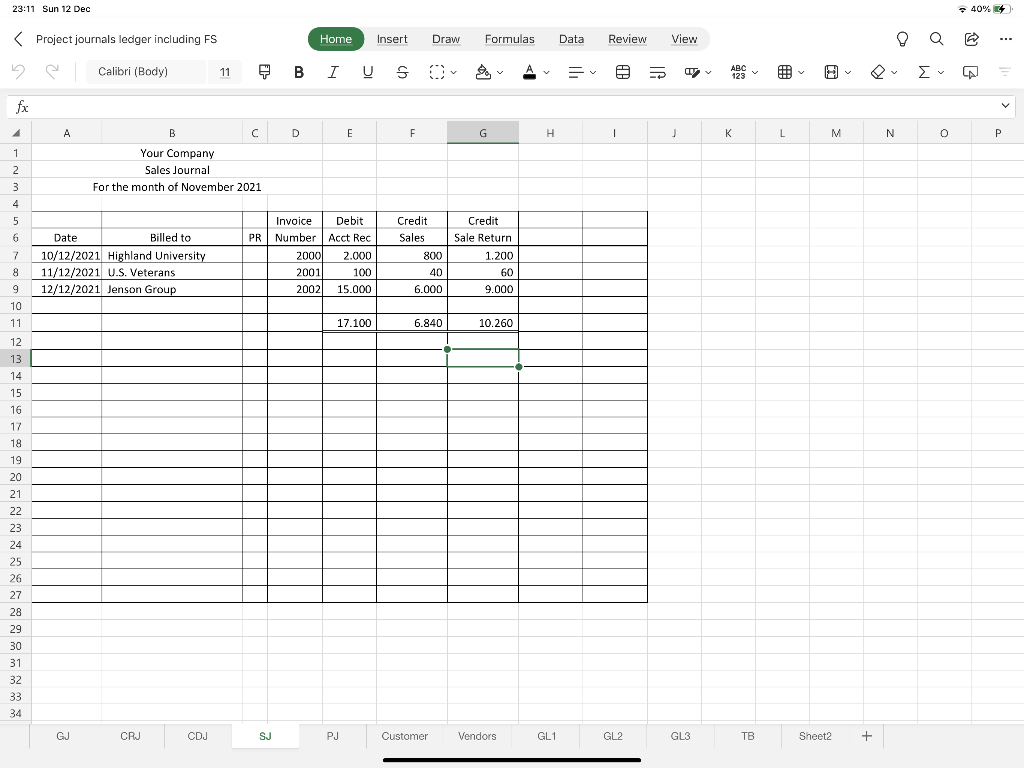Switch to the Insert ribbon tab
1024x768 pixels.
(x=392, y=39)
